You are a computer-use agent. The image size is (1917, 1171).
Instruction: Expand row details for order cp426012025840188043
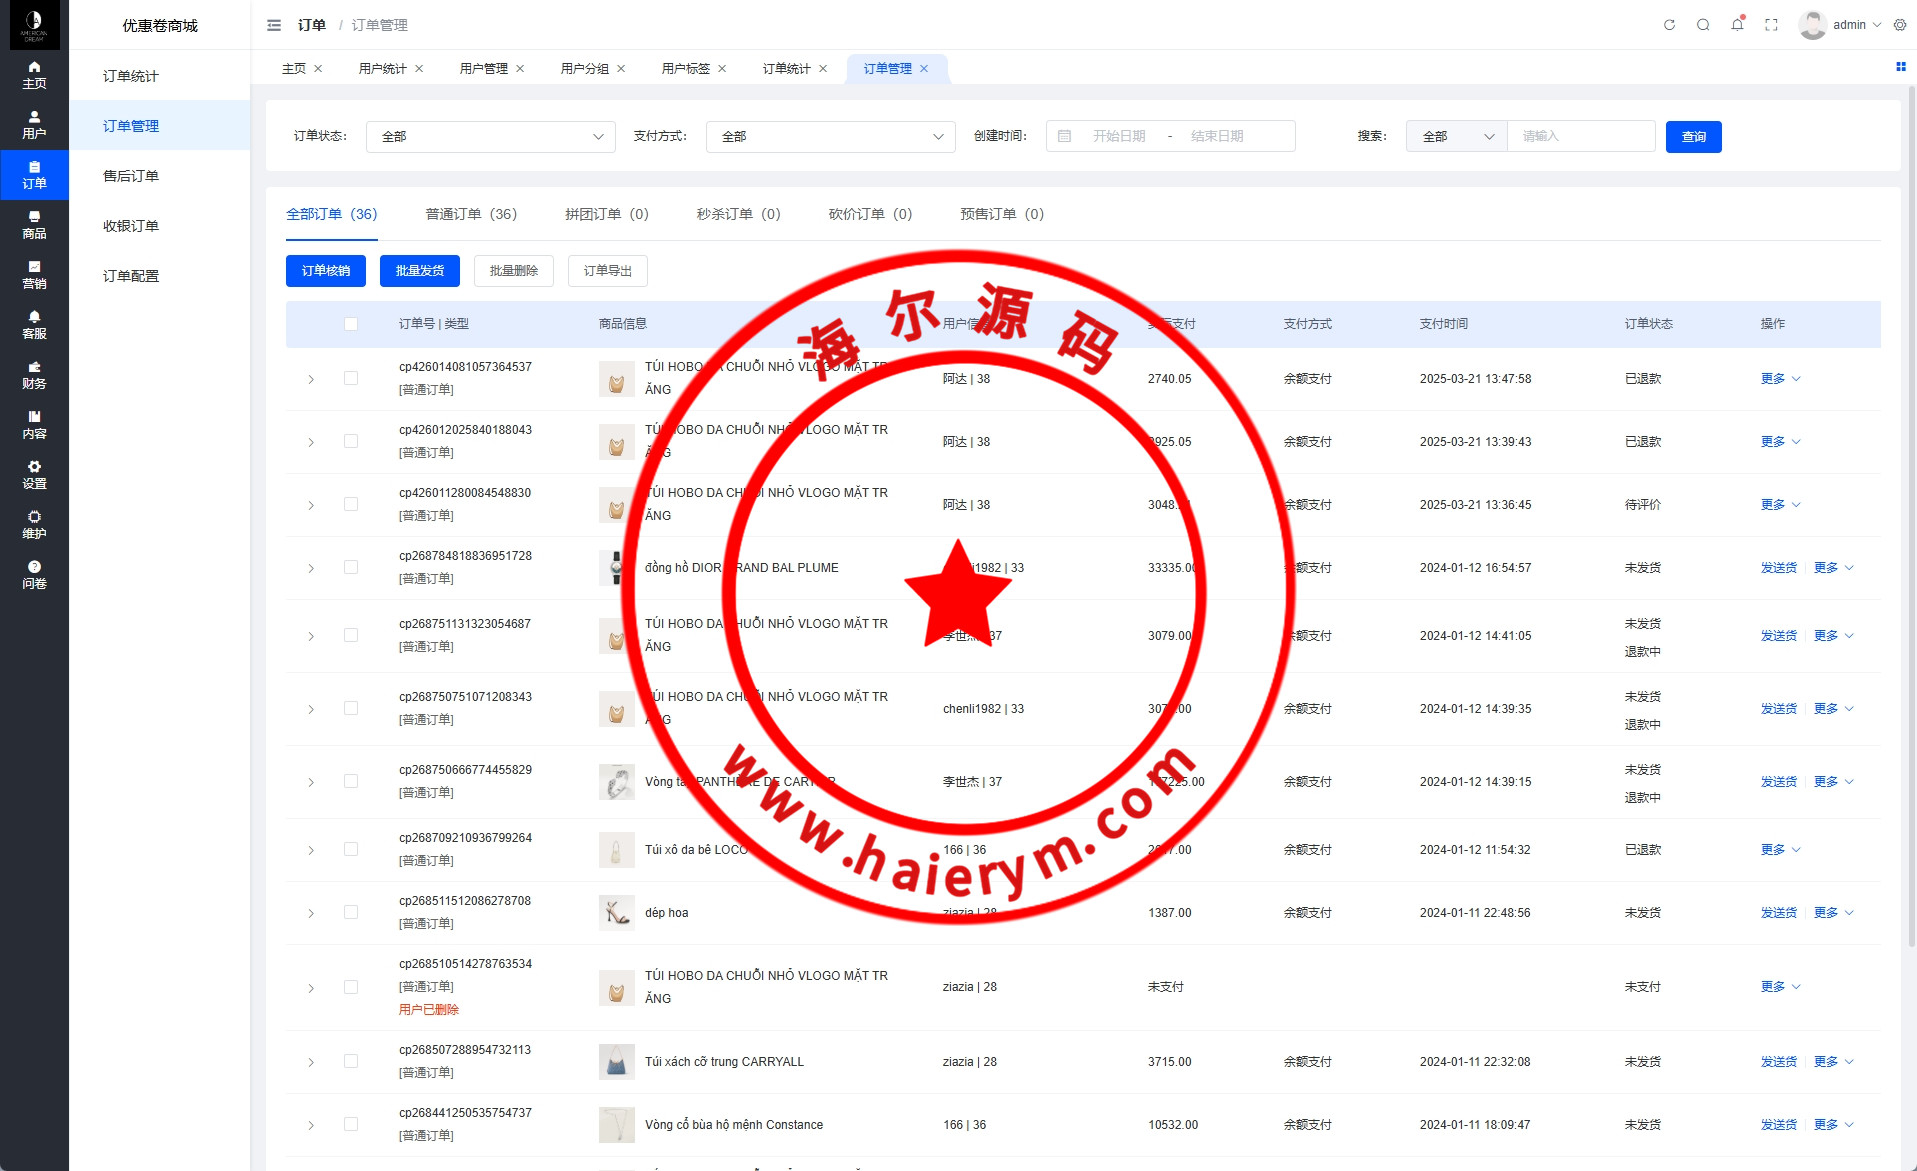tap(311, 442)
